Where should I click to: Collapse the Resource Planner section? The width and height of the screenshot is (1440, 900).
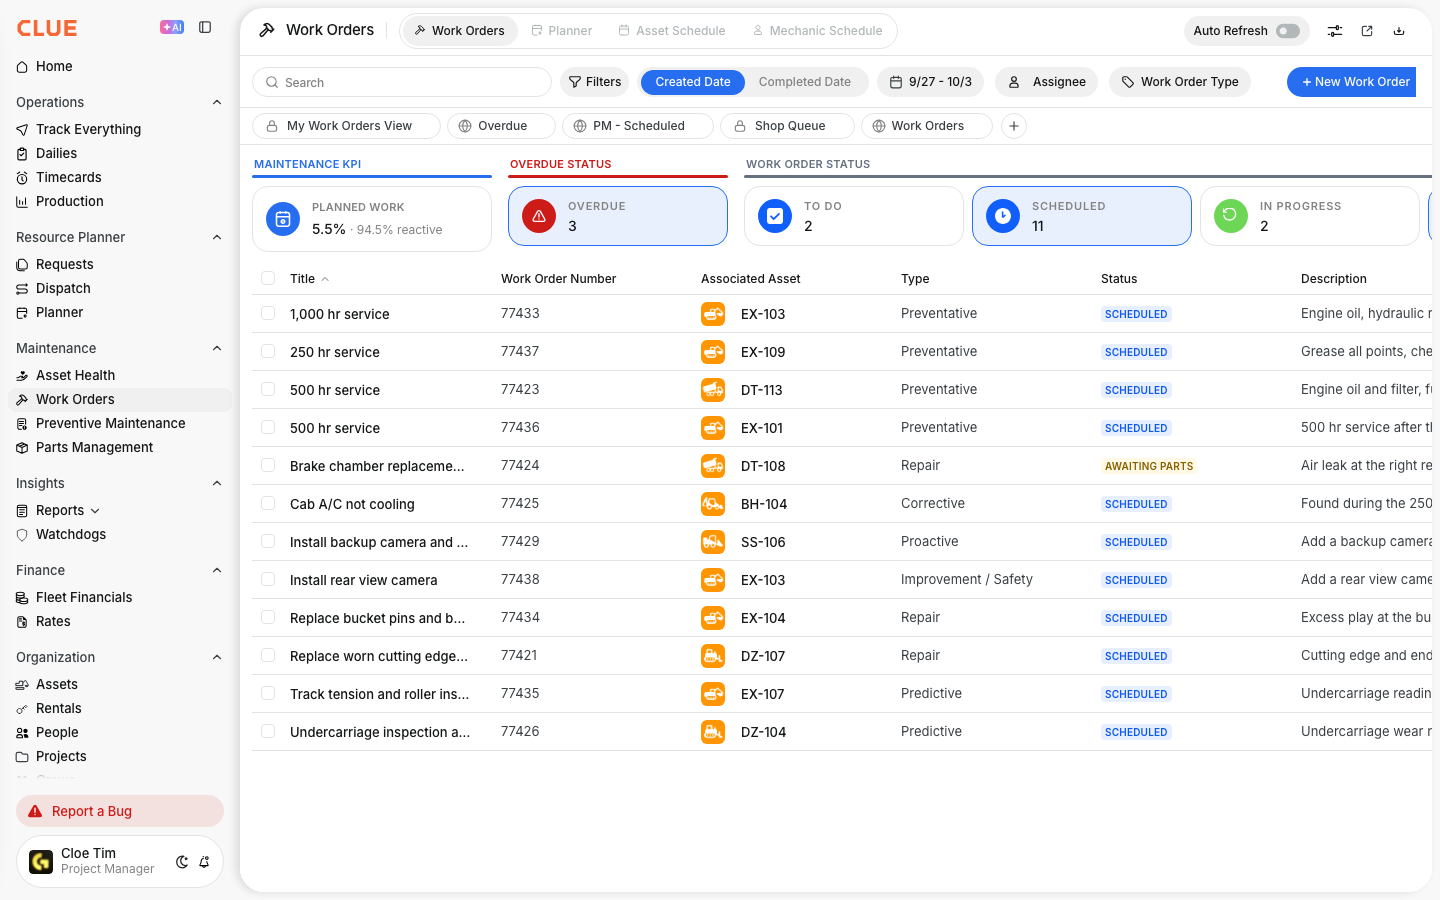tap(217, 237)
